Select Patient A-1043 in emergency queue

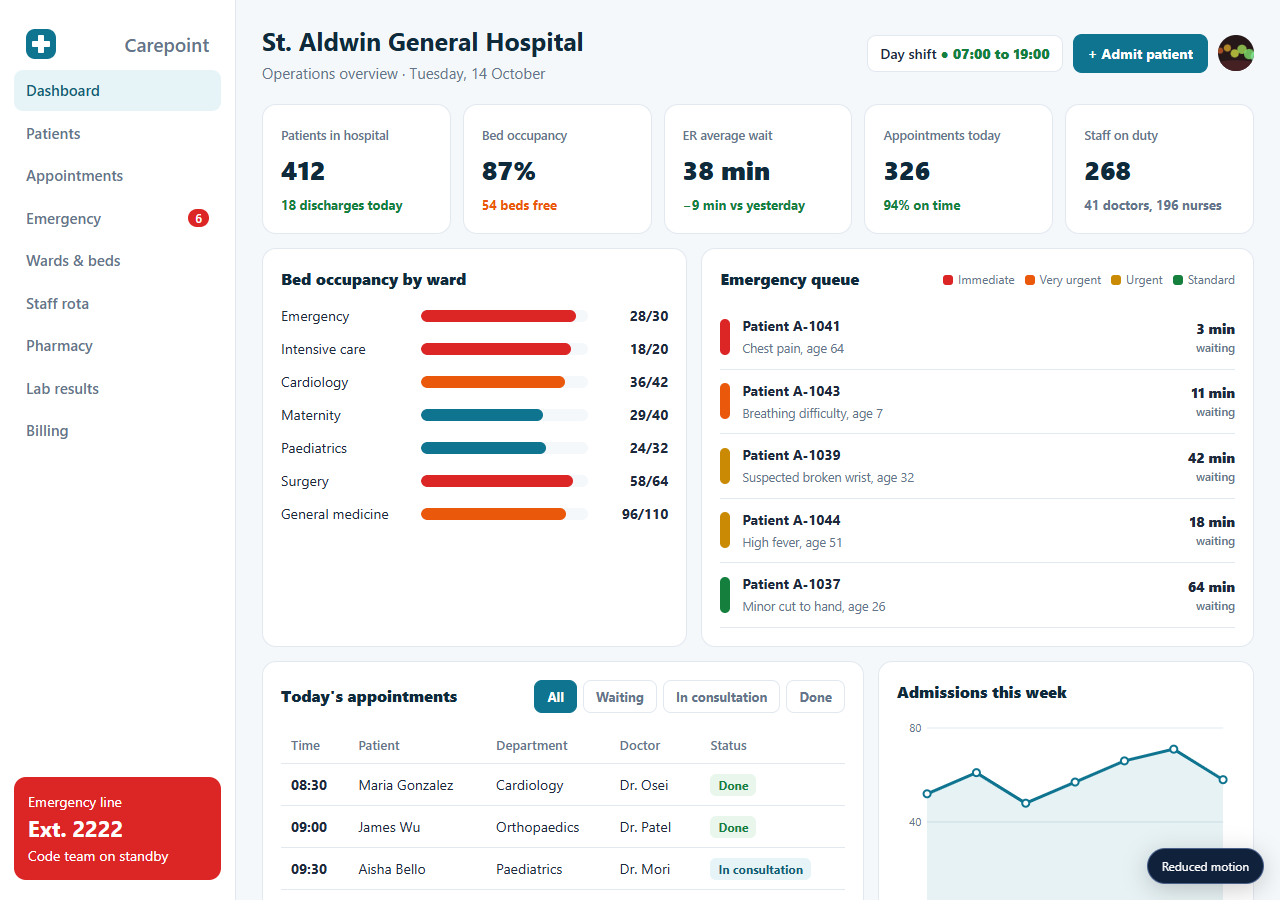click(977, 401)
